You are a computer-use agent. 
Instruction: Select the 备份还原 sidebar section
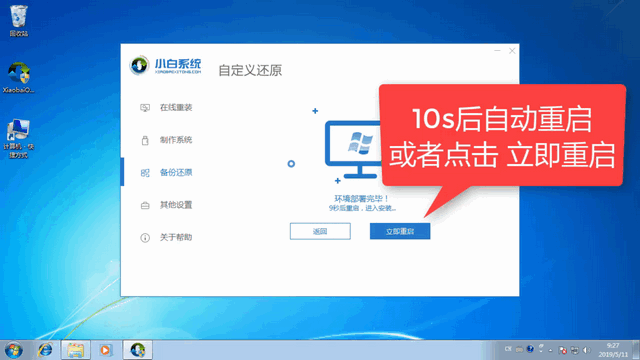click(176, 172)
